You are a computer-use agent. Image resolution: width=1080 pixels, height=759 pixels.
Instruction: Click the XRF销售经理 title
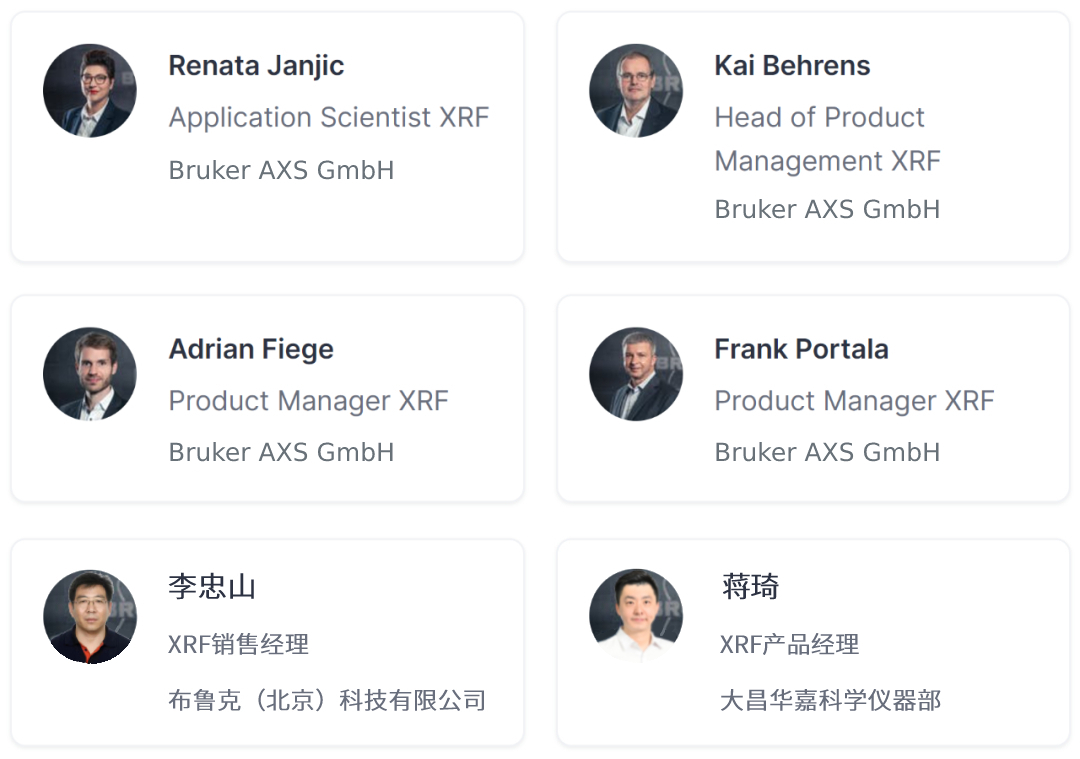click(238, 644)
